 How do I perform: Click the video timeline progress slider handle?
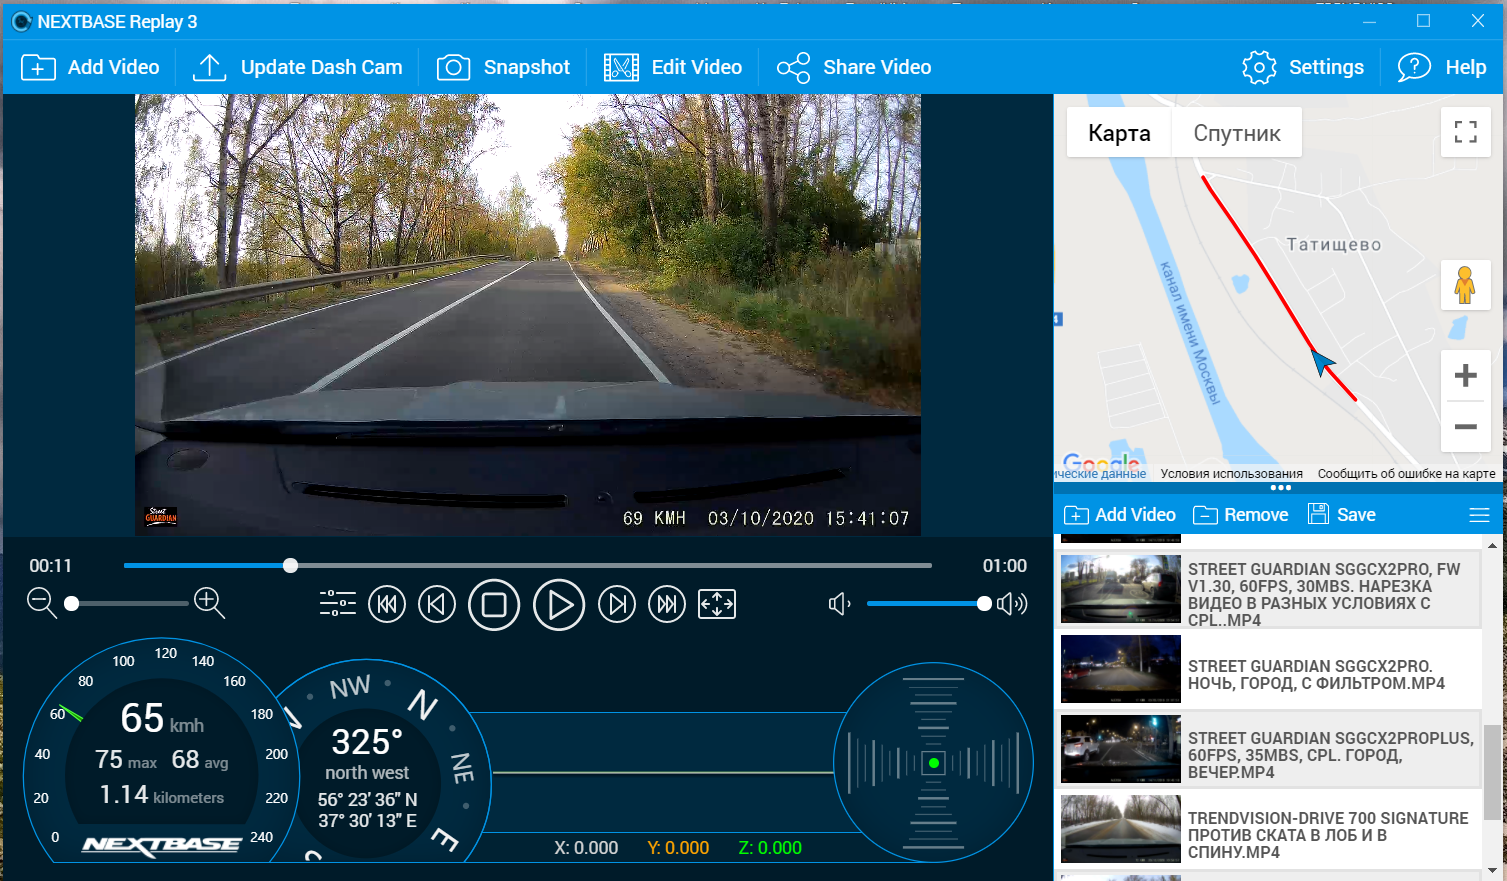[x=290, y=566]
